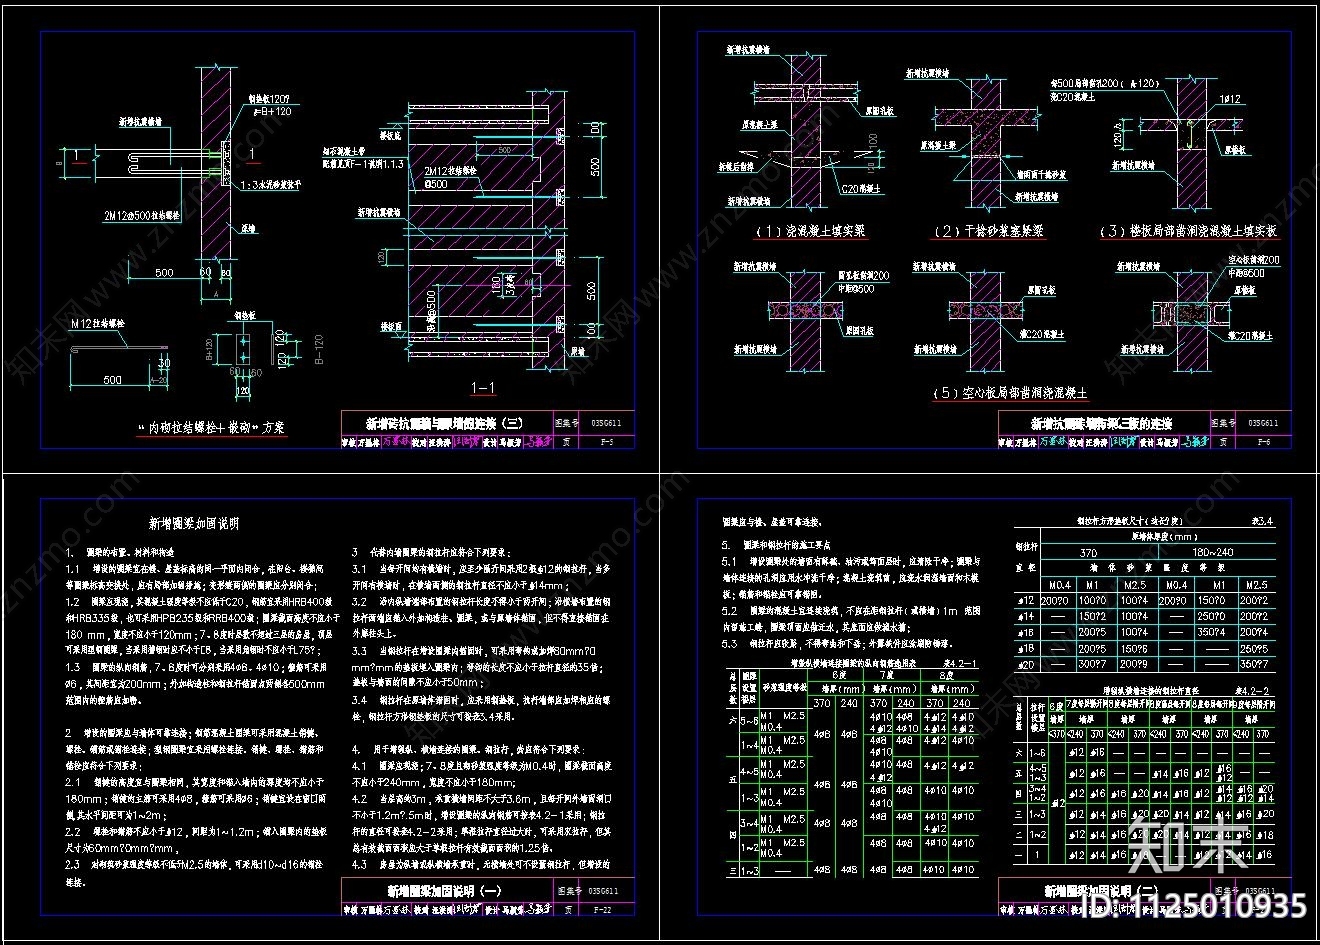Select the "180~240" column header
The image size is (1320, 945).
pyautogui.click(x=1212, y=553)
